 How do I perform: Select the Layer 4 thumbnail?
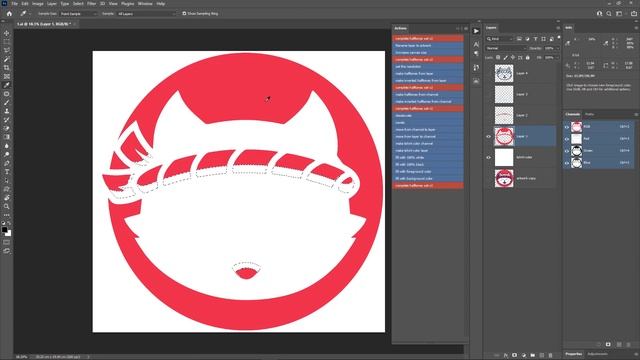point(504,73)
